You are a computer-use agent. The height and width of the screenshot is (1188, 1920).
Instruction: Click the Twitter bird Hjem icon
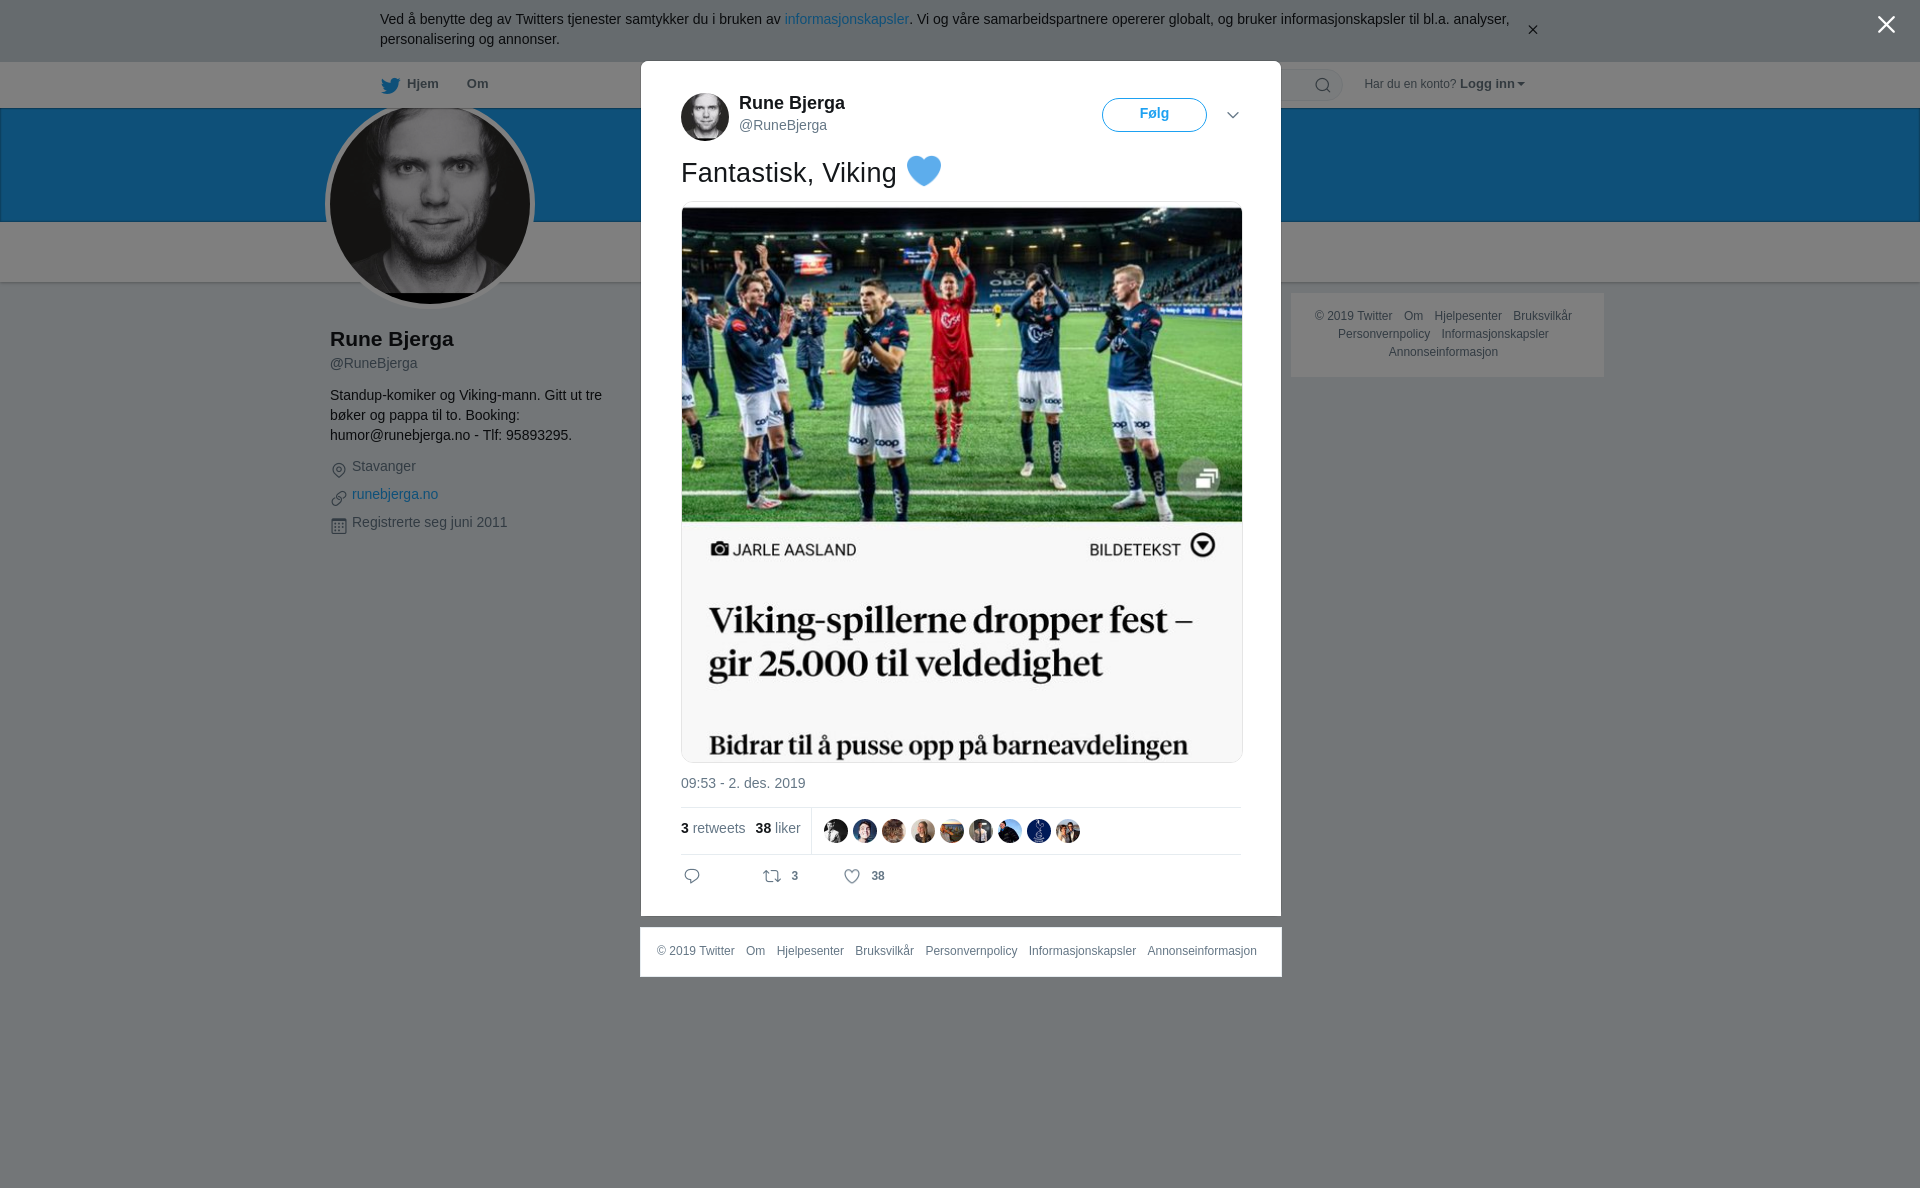coord(390,85)
